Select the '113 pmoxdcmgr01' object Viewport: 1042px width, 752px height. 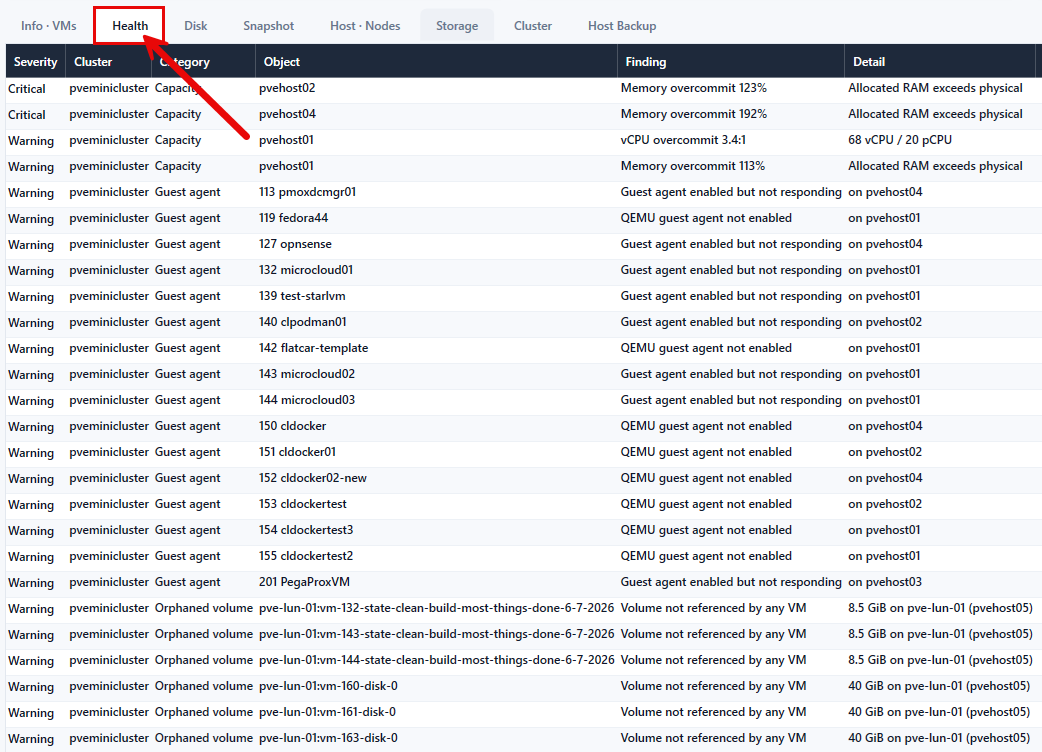(307, 191)
